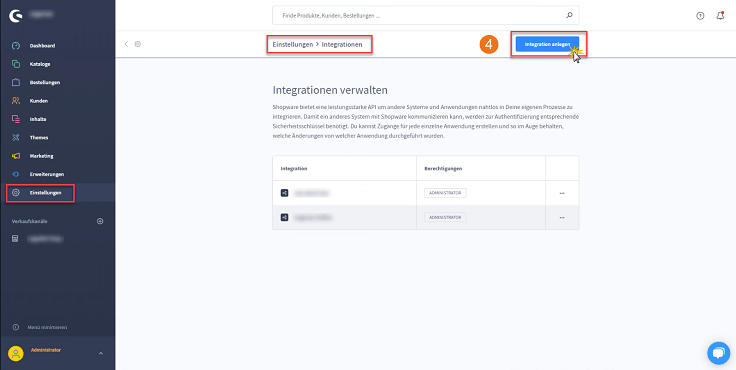Open the chat support bubble
736x370 pixels.
719,353
